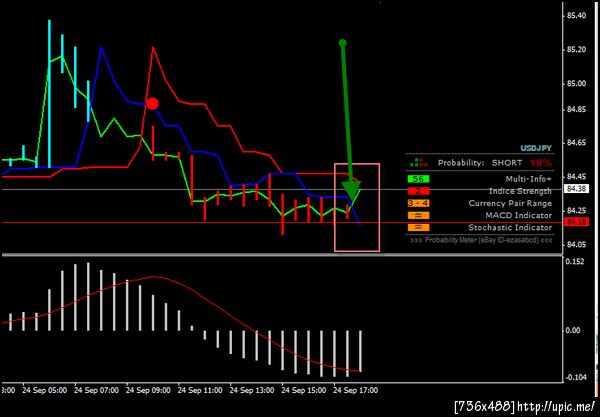The height and width of the screenshot is (417, 600).
Task: Click the 24 Sep 07:00 time label
Action: (x=96, y=391)
